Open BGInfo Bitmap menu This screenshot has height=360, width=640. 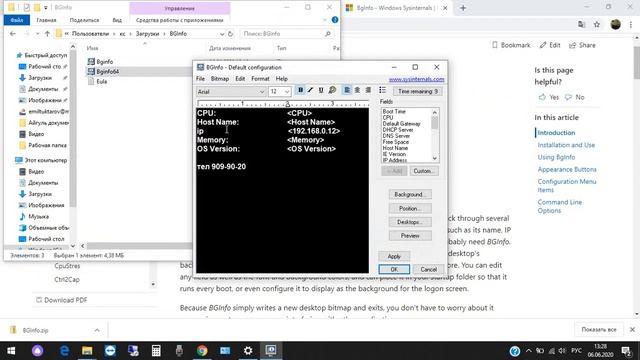[x=220, y=79]
